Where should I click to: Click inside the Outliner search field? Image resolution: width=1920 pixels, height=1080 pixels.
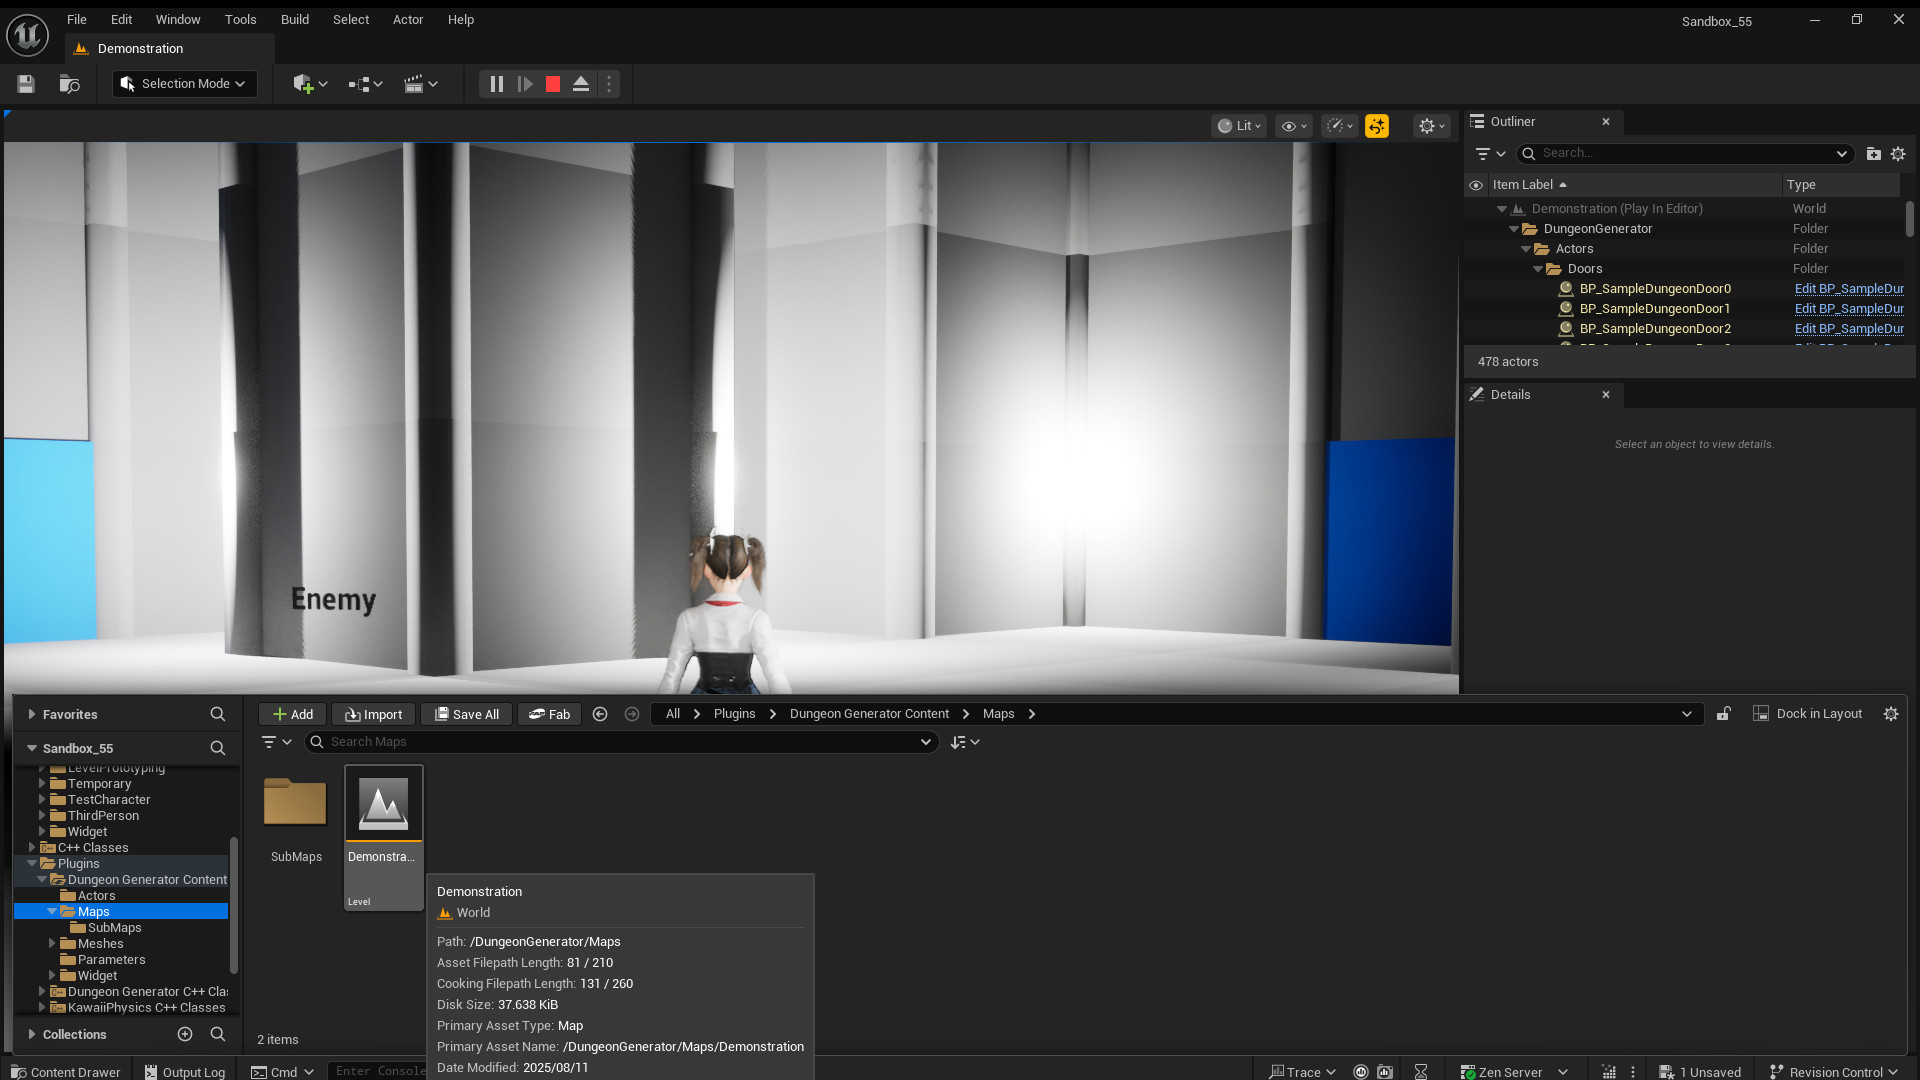tap(1685, 154)
